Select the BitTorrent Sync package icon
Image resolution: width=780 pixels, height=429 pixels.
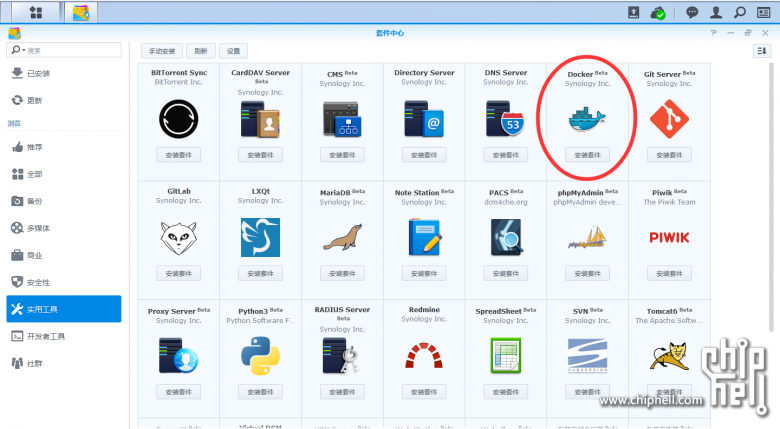tap(179, 119)
